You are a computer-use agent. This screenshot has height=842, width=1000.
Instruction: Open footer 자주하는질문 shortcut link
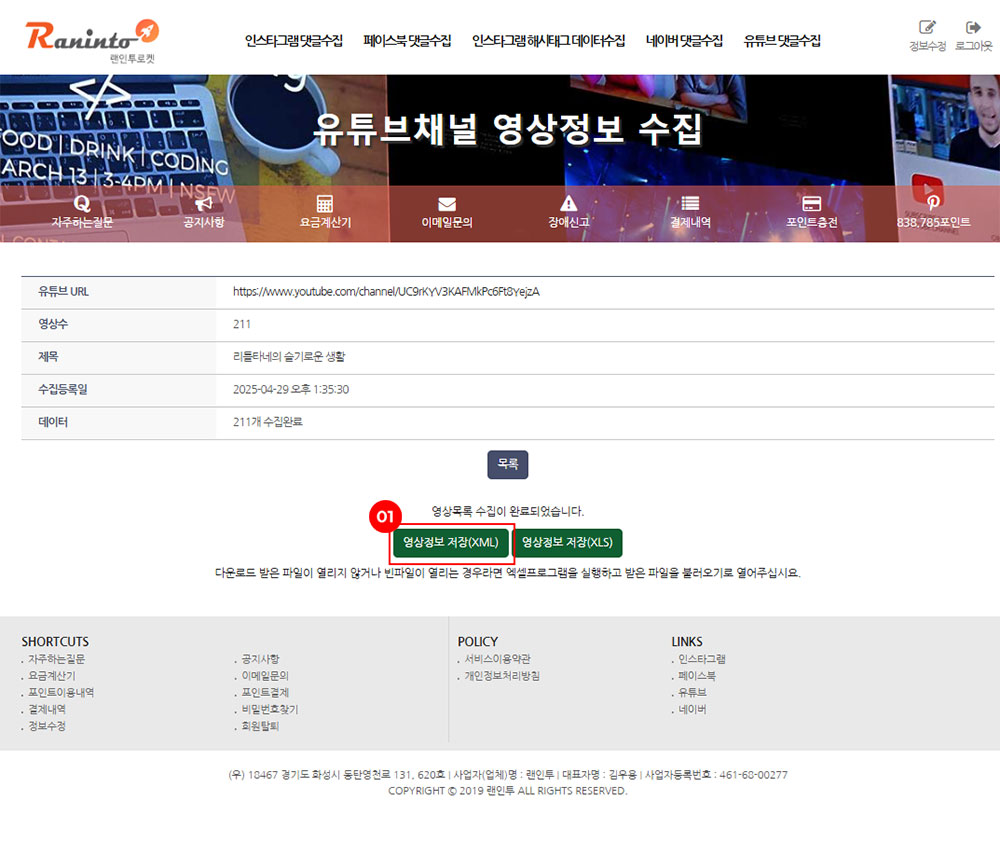pos(56,659)
